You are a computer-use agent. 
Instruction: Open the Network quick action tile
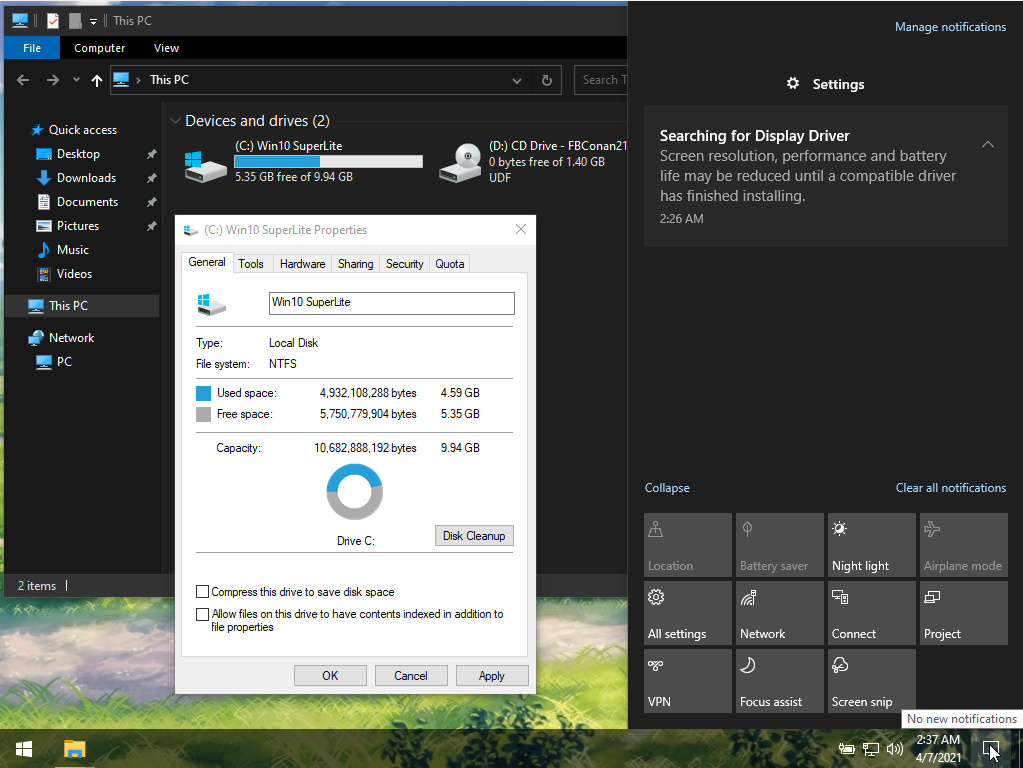(780, 613)
